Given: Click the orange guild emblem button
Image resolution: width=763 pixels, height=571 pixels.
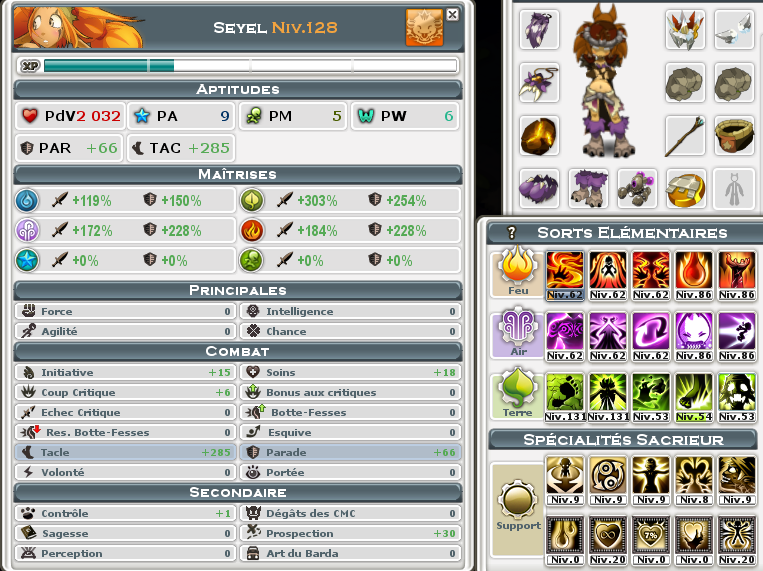Looking at the screenshot, I should 424,27.
